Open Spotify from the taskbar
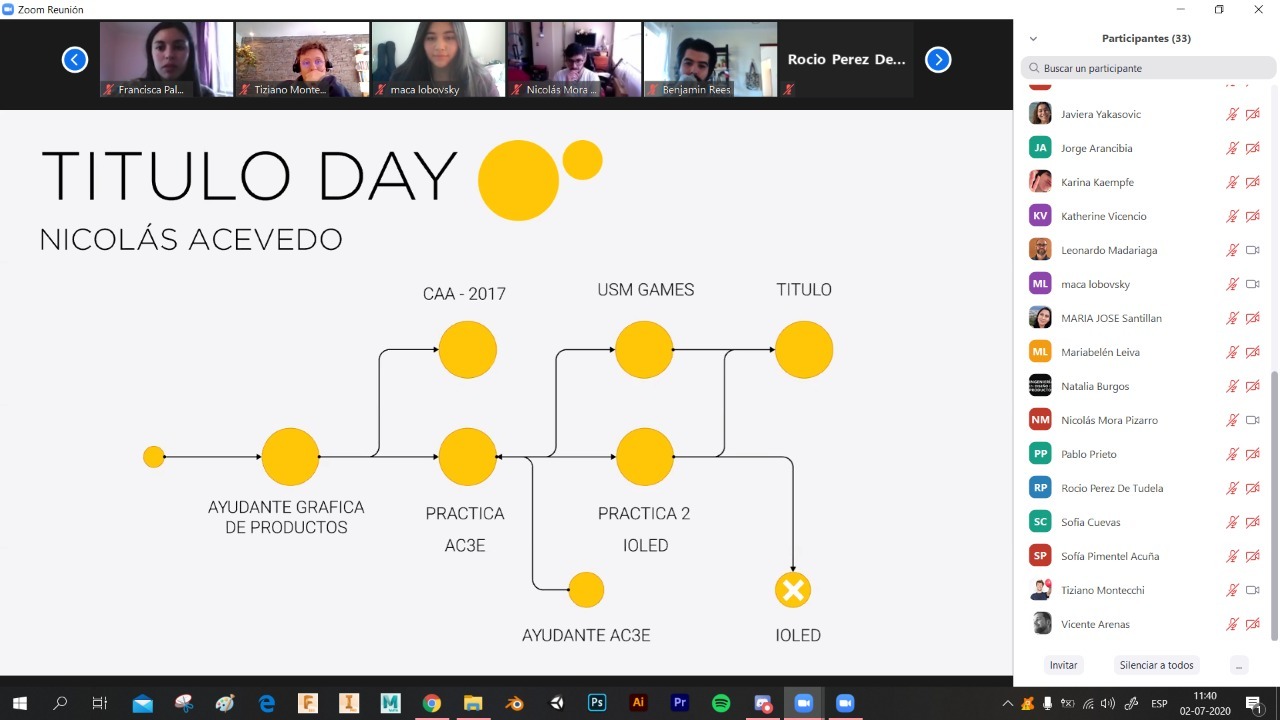This screenshot has height=720, width=1280. coord(721,703)
